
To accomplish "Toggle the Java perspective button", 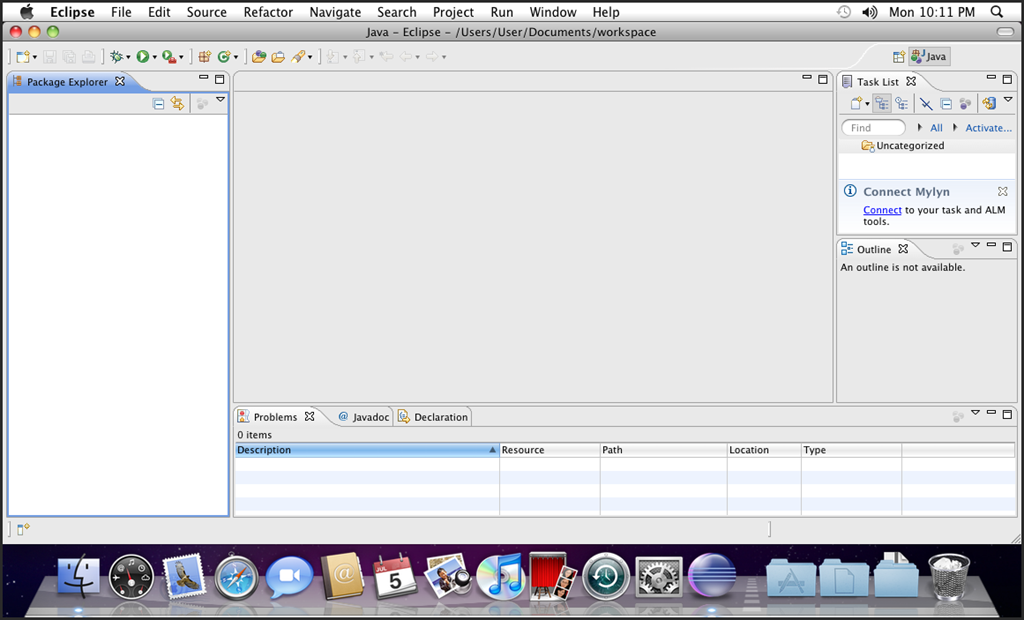I will pyautogui.click(x=929, y=57).
